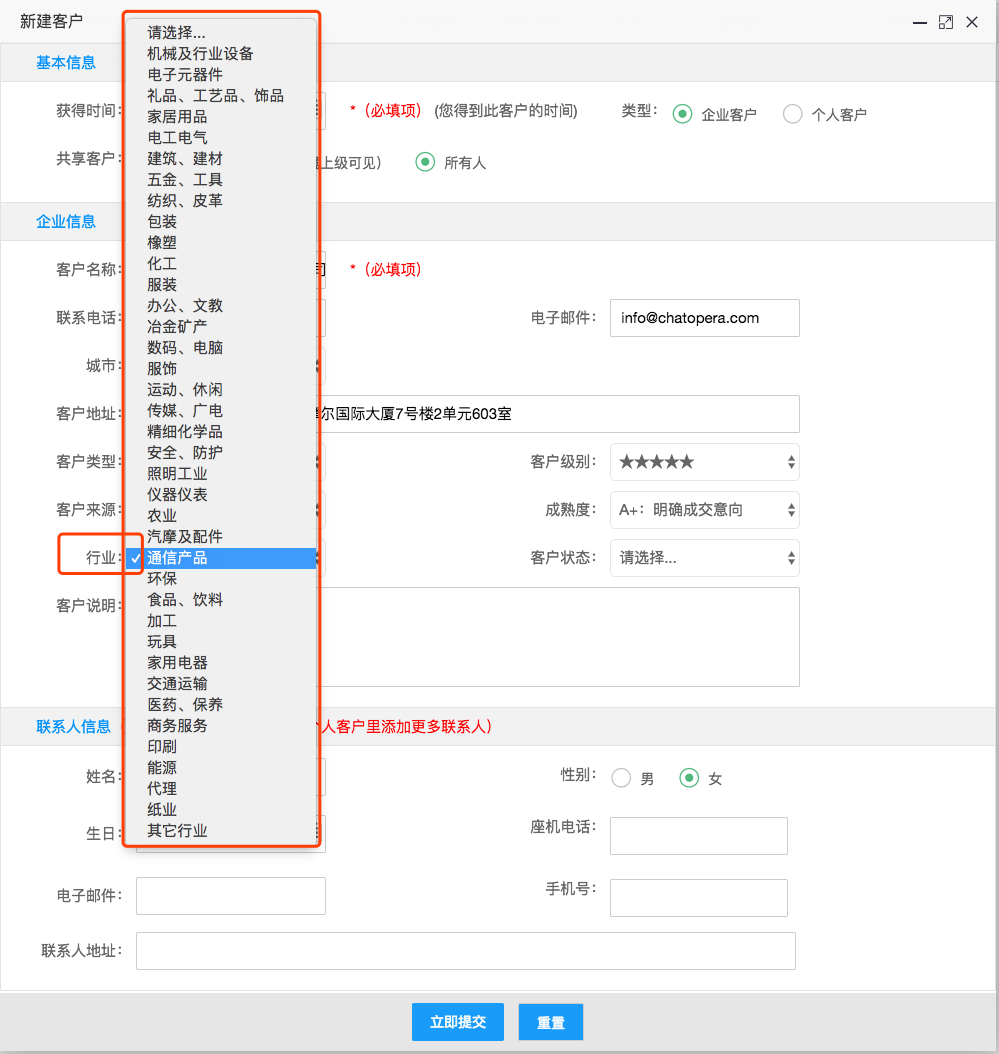Click the email field showing info@chatopera.com

(704, 318)
